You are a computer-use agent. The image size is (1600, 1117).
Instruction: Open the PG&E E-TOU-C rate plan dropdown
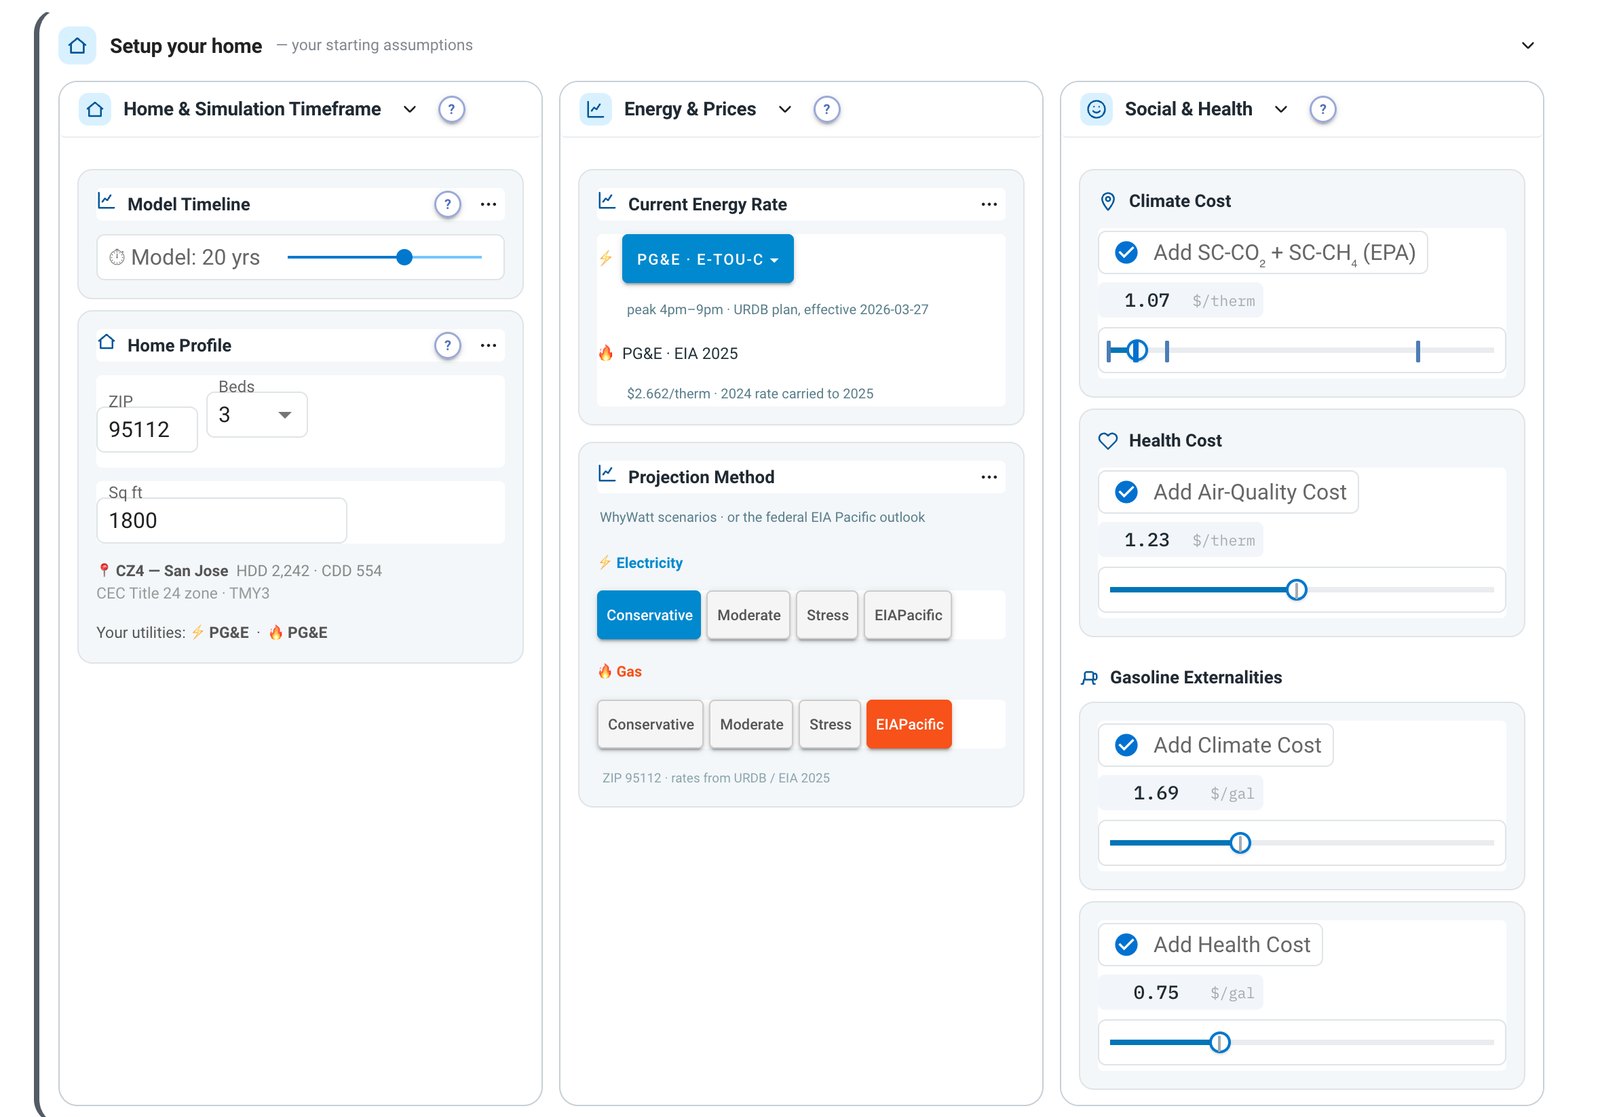click(708, 259)
